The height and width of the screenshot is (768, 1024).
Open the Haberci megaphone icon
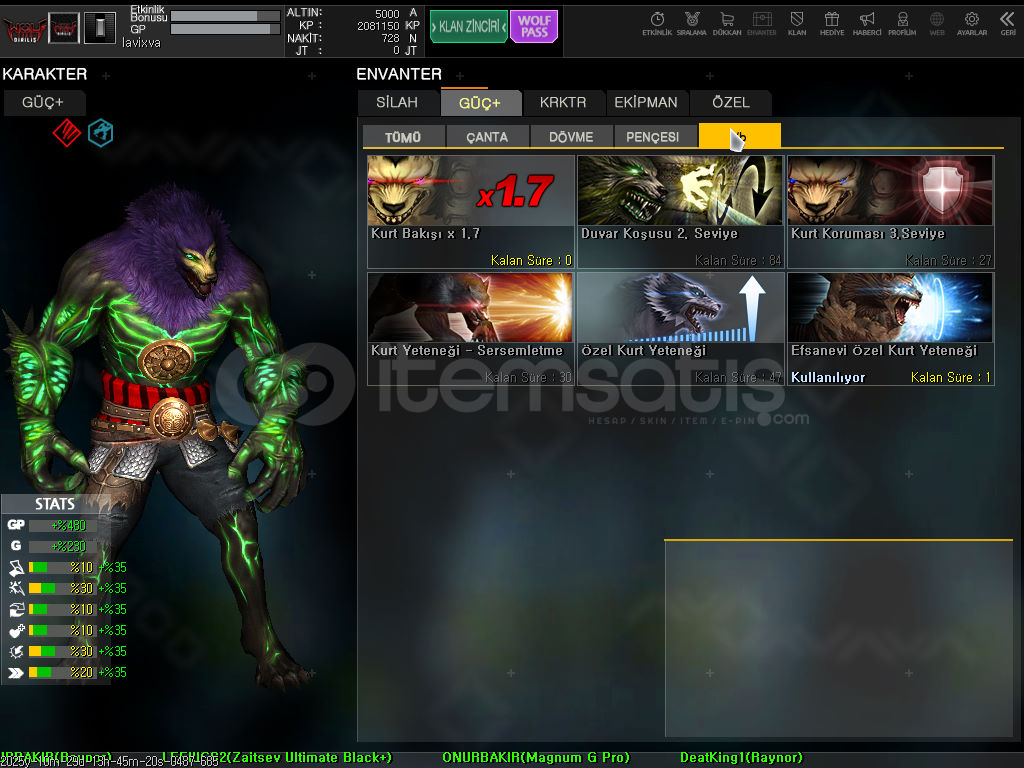tap(867, 24)
